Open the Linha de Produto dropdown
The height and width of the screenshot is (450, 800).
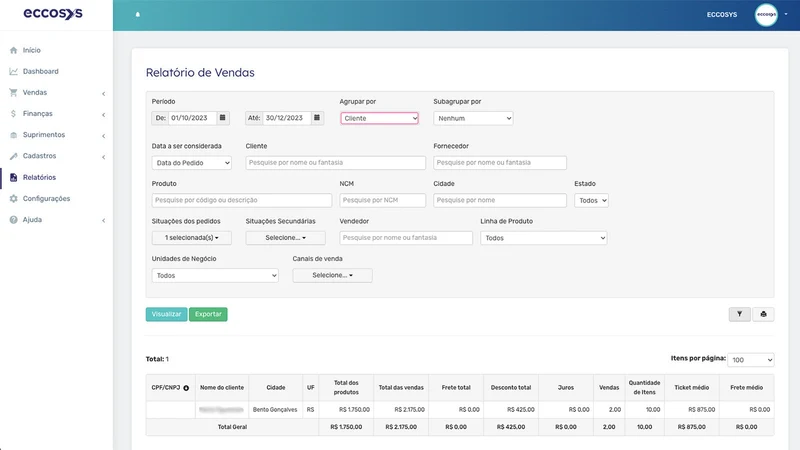point(543,238)
